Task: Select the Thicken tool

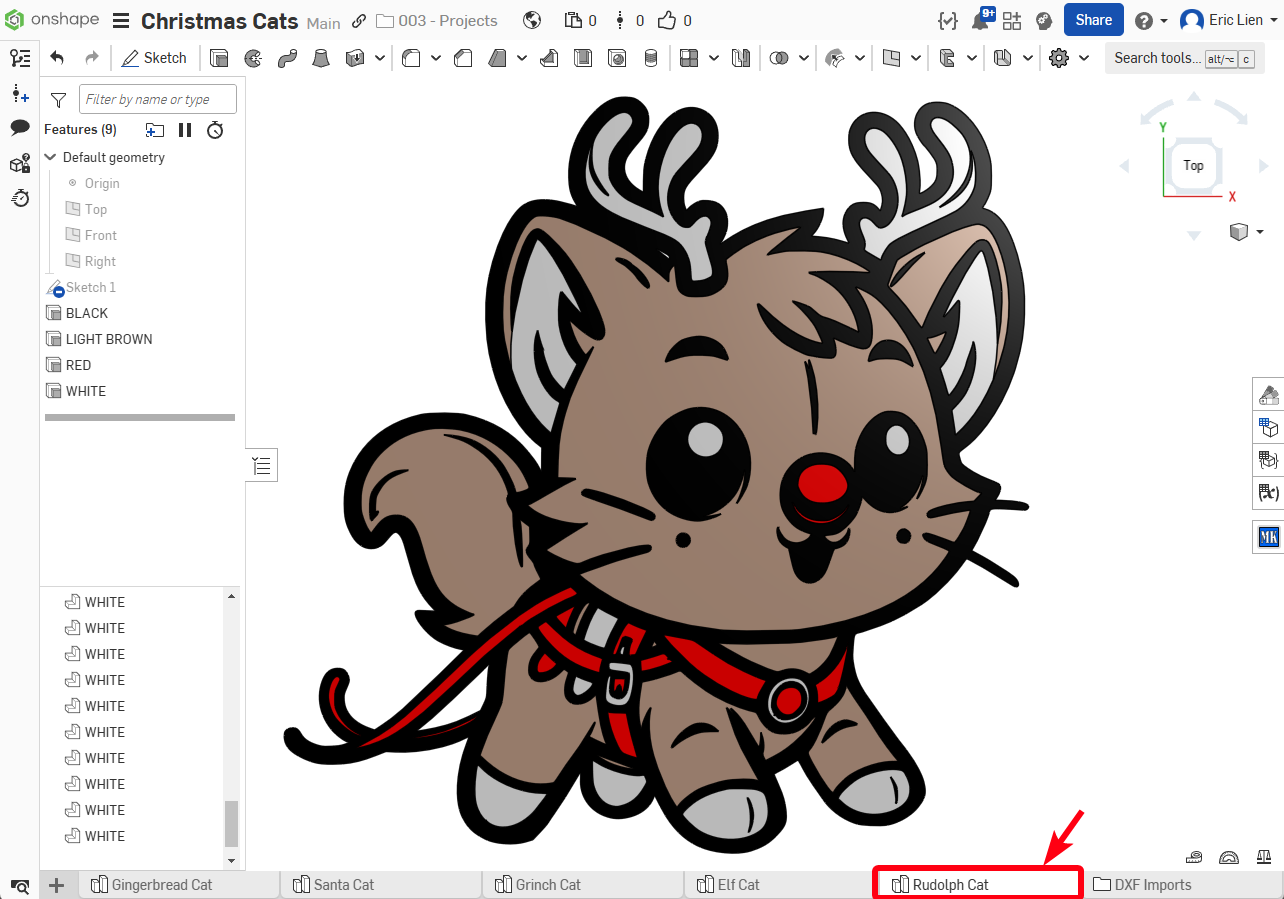Action: point(354,58)
